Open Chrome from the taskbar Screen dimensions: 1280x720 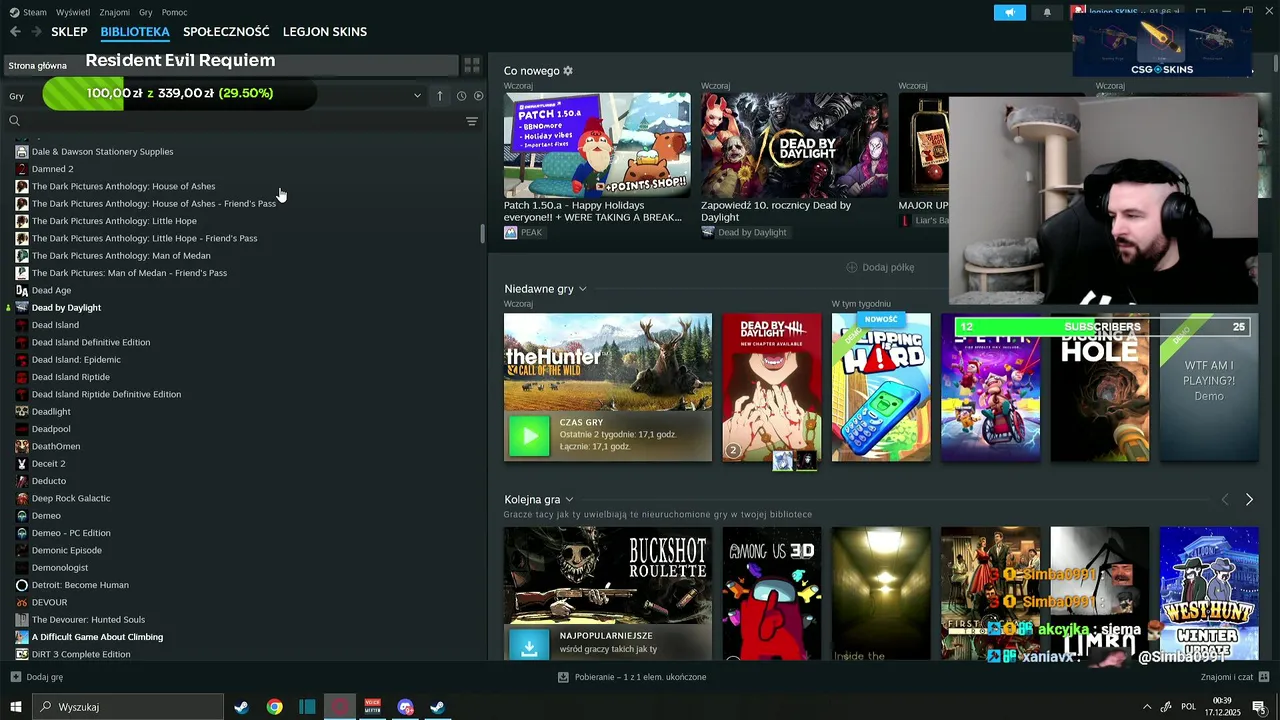[274, 707]
